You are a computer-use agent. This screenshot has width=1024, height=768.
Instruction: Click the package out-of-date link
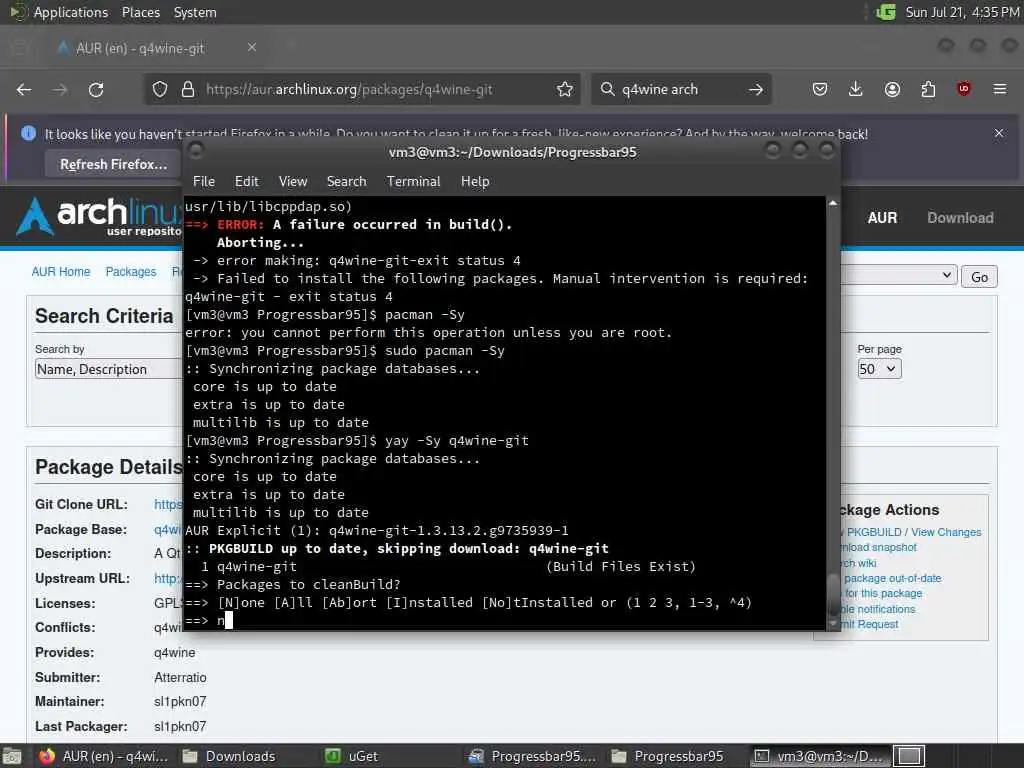pyautogui.click(x=891, y=578)
